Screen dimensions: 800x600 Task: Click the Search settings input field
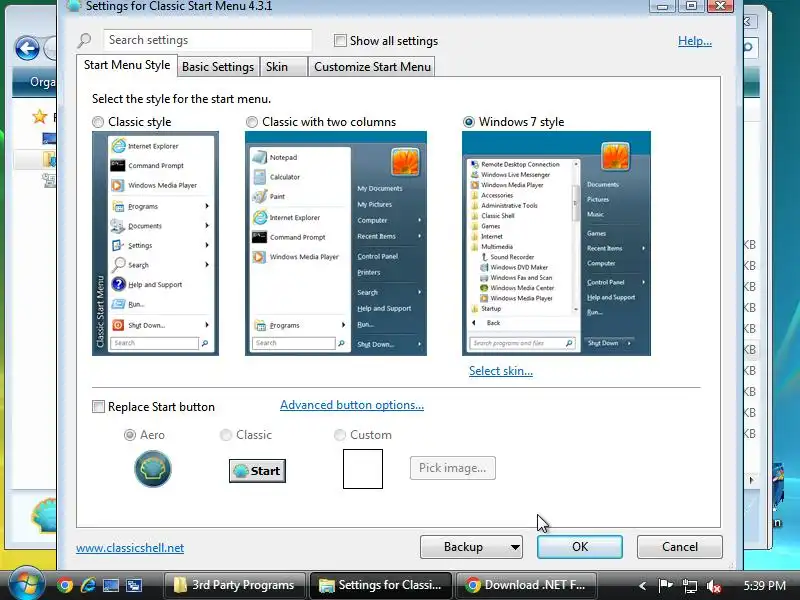pos(207,40)
